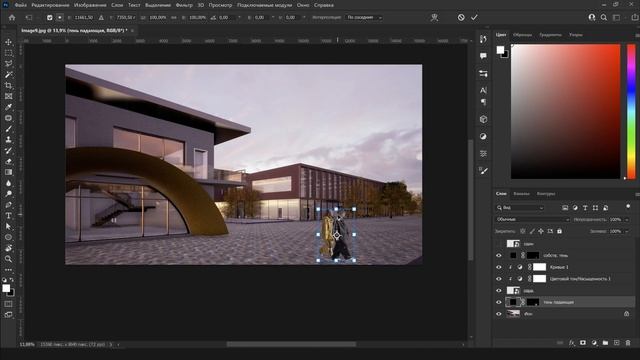Image resolution: width=640 pixels, height=360 pixels.
Task: Add a layer mask from Layers footer
Action: coord(583,343)
